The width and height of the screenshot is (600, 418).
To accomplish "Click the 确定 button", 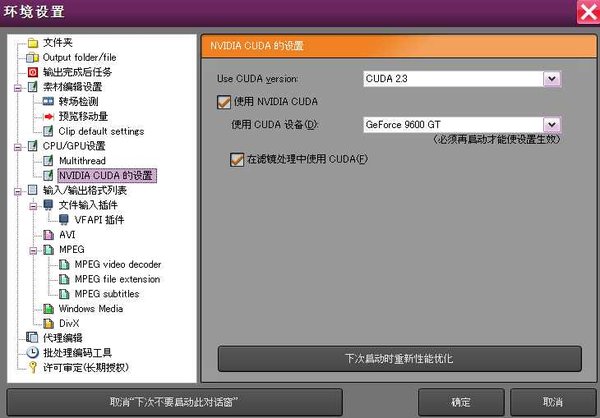I will point(460,401).
